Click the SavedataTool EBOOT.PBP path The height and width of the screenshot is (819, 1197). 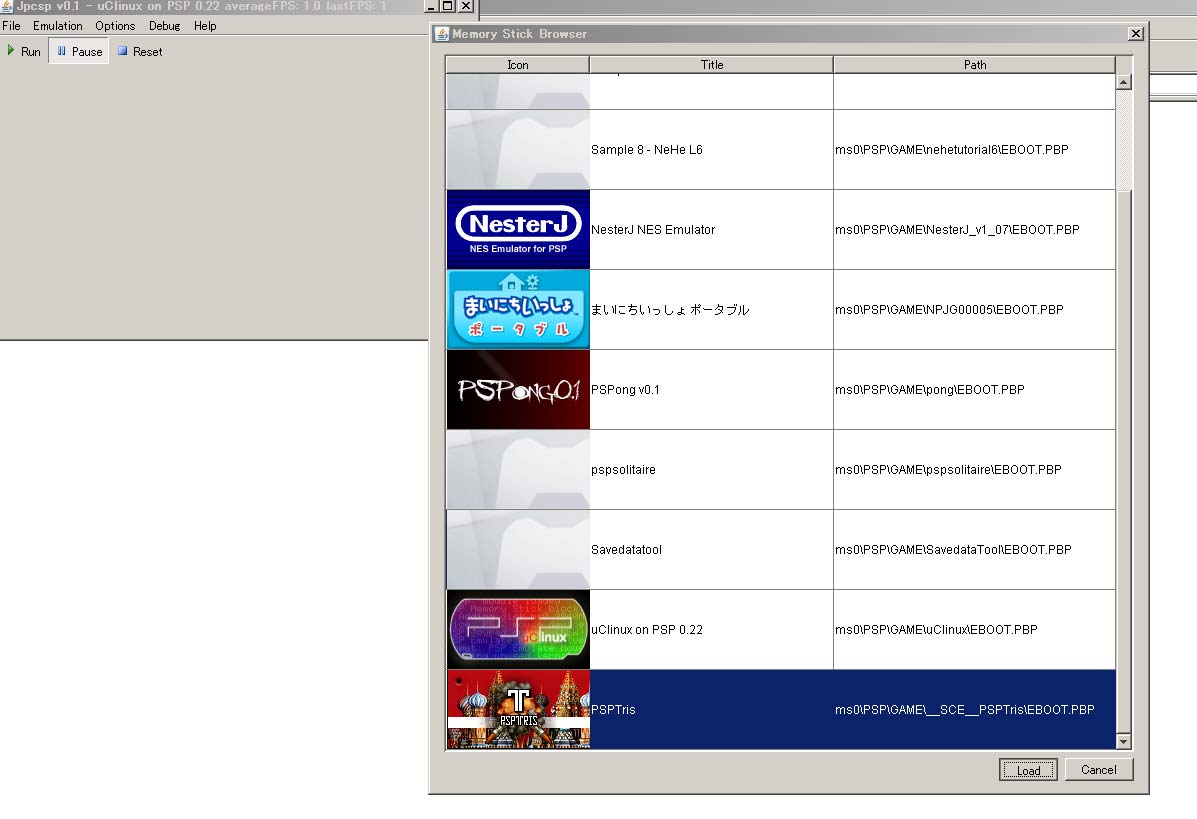point(953,550)
